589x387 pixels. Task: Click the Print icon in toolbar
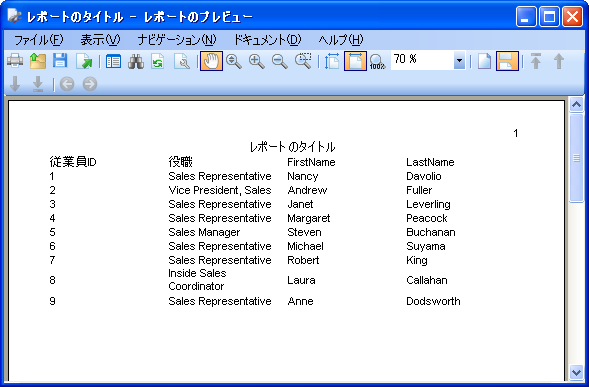15,61
